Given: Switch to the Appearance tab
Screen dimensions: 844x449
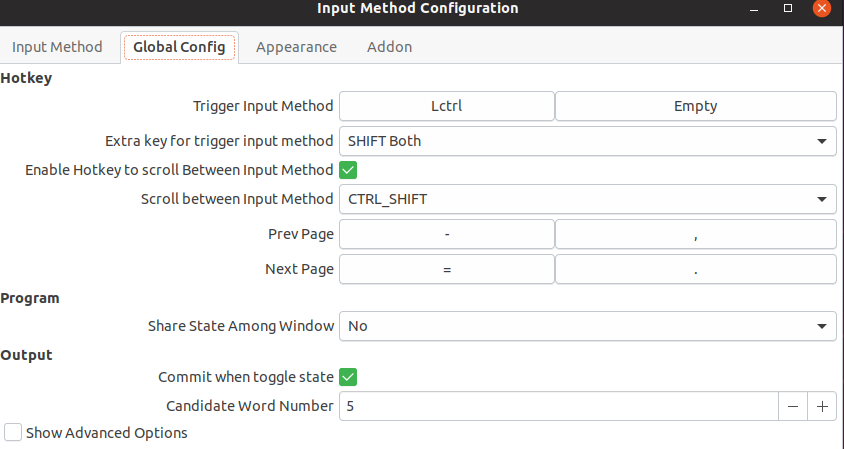Looking at the screenshot, I should pos(296,47).
